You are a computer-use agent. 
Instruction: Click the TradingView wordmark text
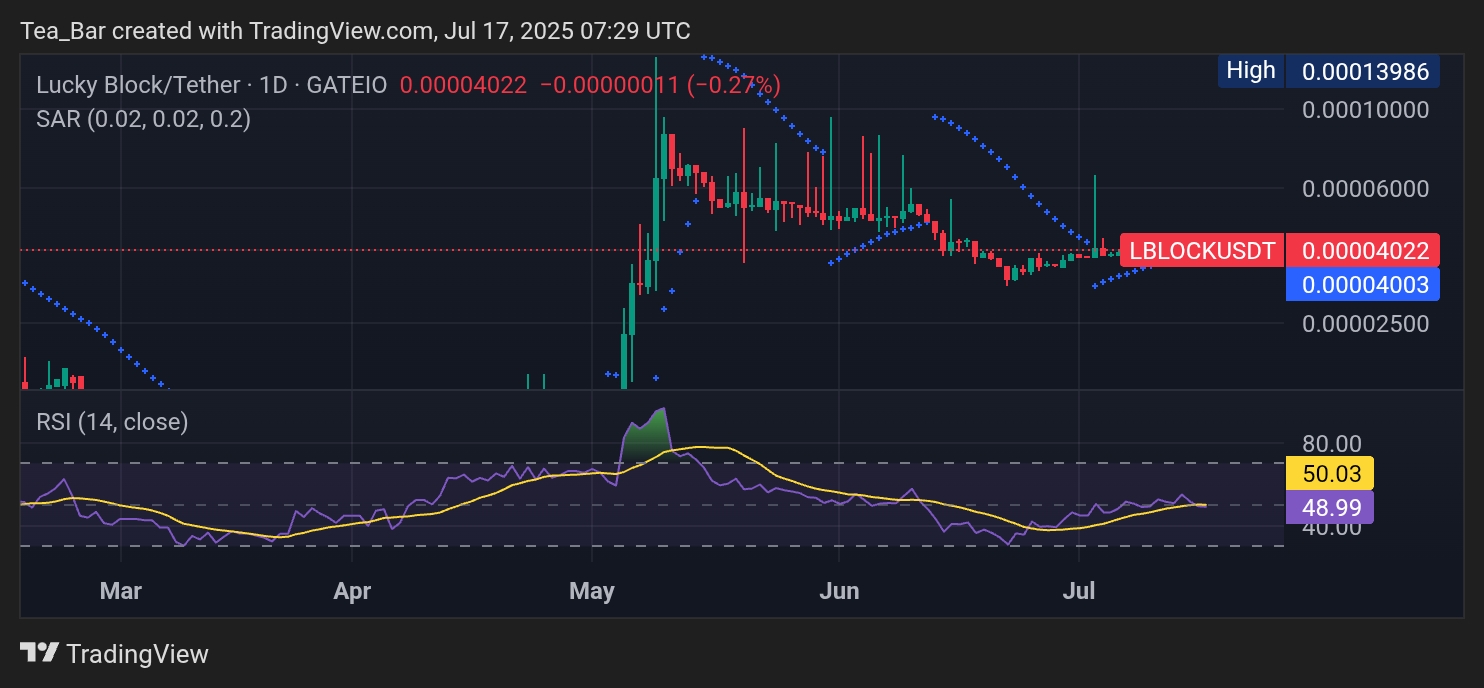137,654
